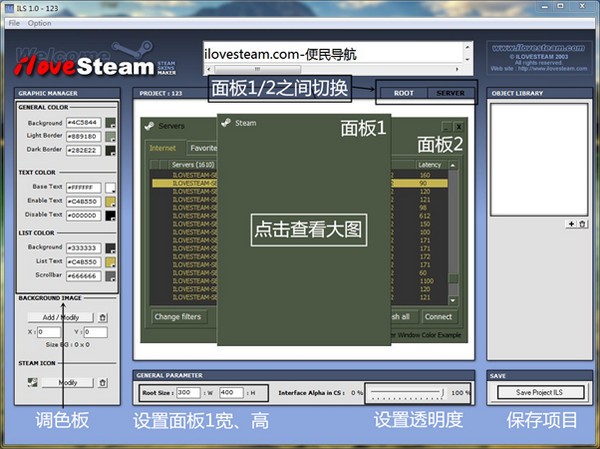Viewport: 600px width, 449px height.
Task: Open the Disable Text color swatch
Action: pyautogui.click(x=110, y=216)
